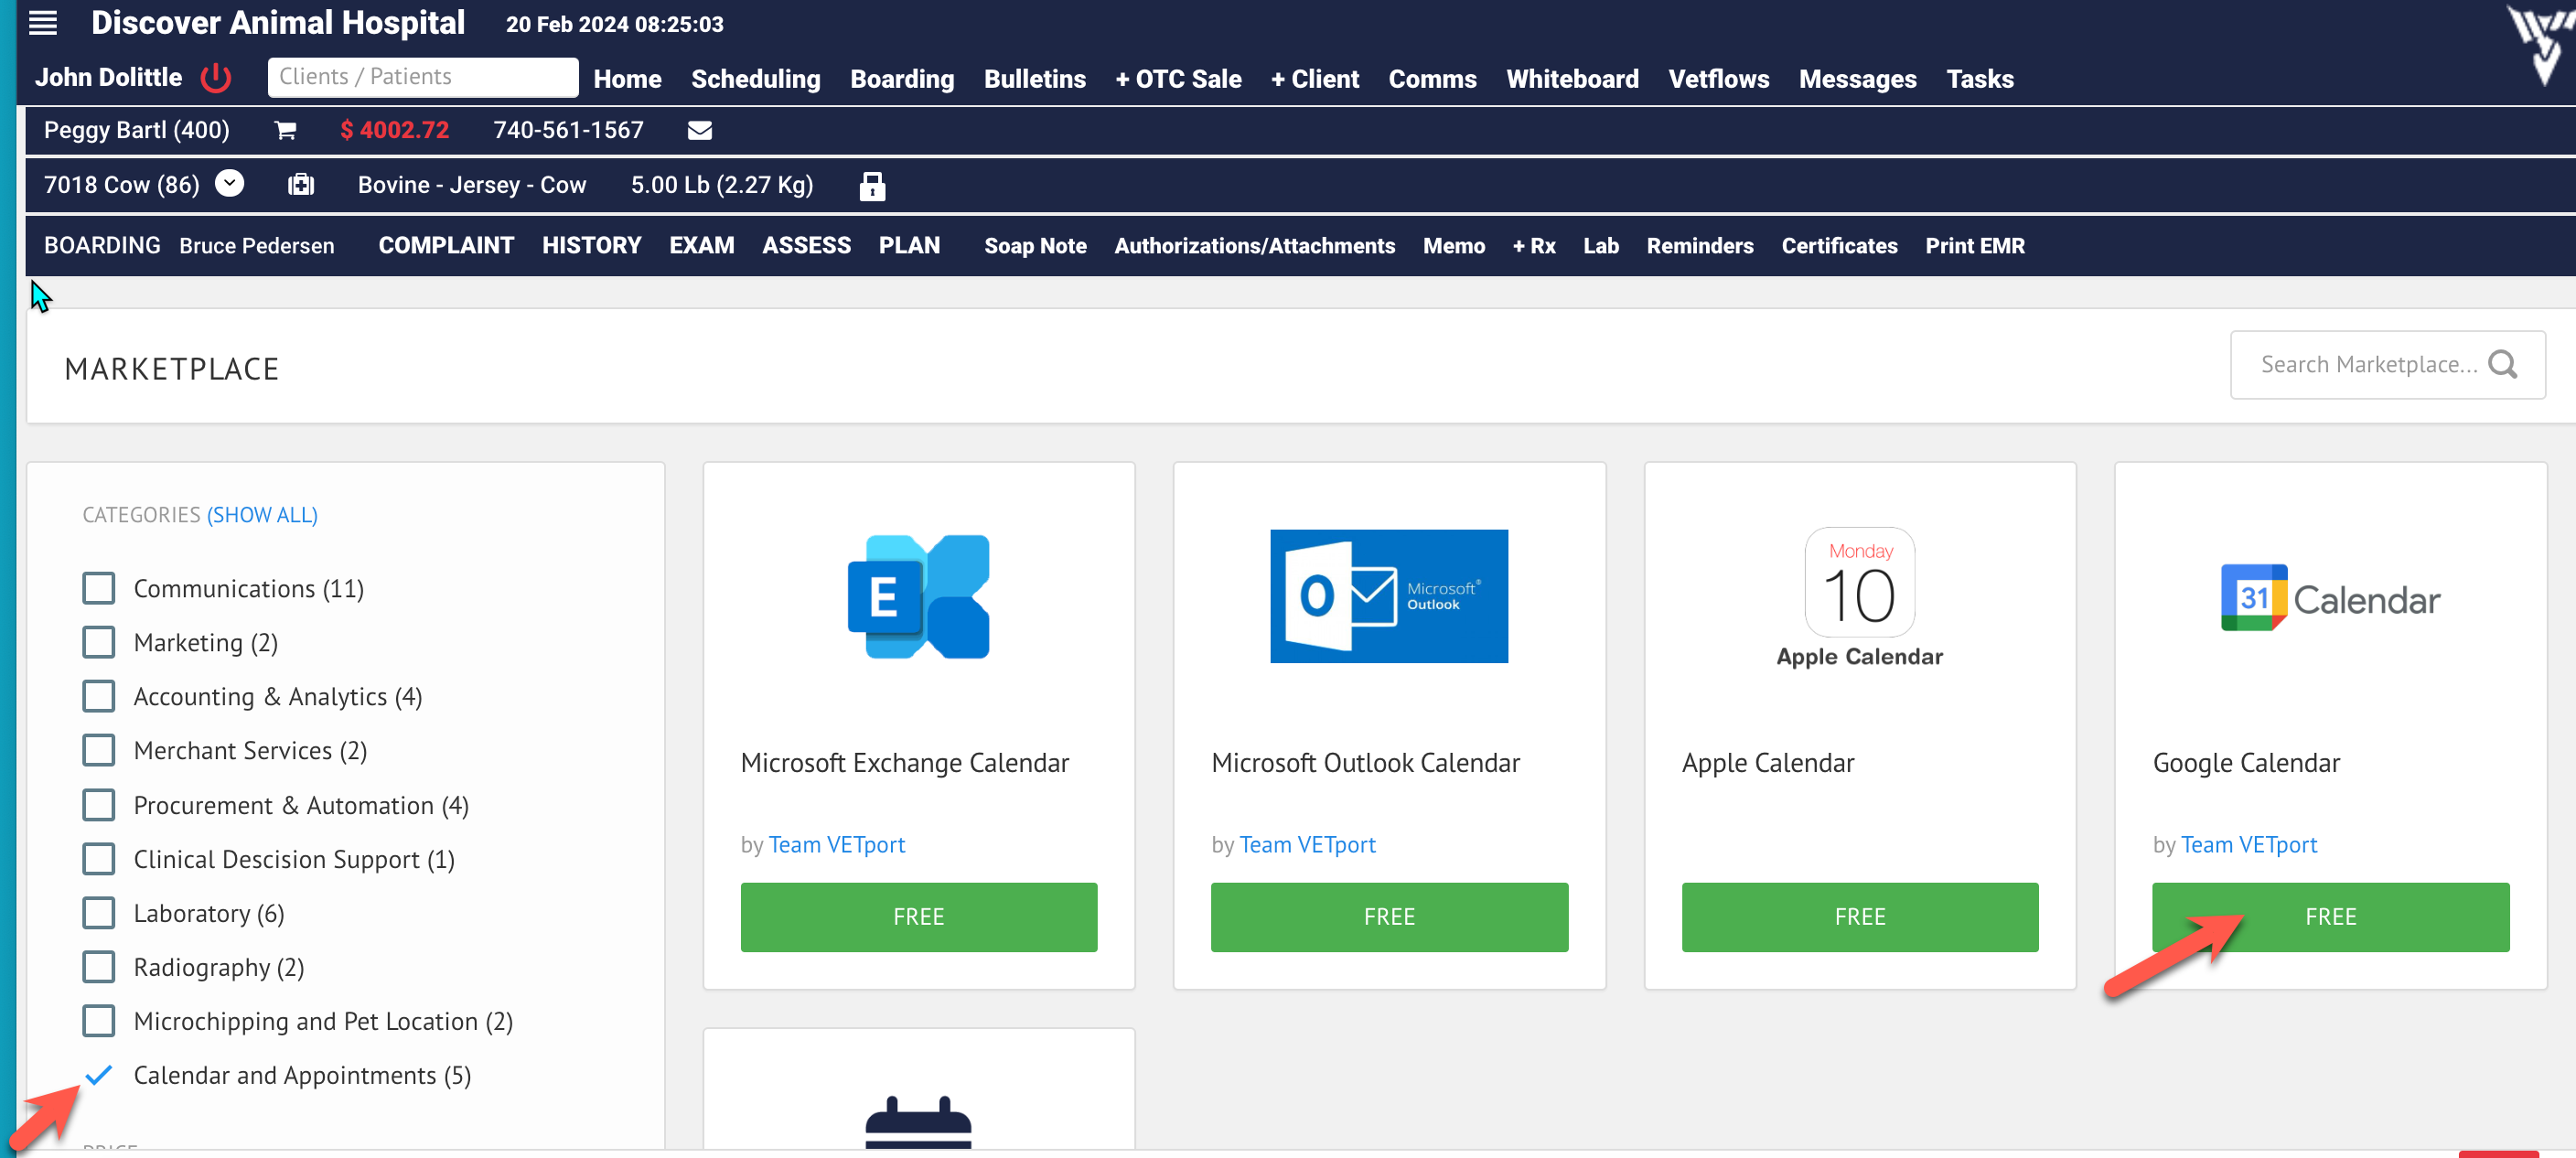Open Team VETport link under Exchange Calendar

pos(836,845)
